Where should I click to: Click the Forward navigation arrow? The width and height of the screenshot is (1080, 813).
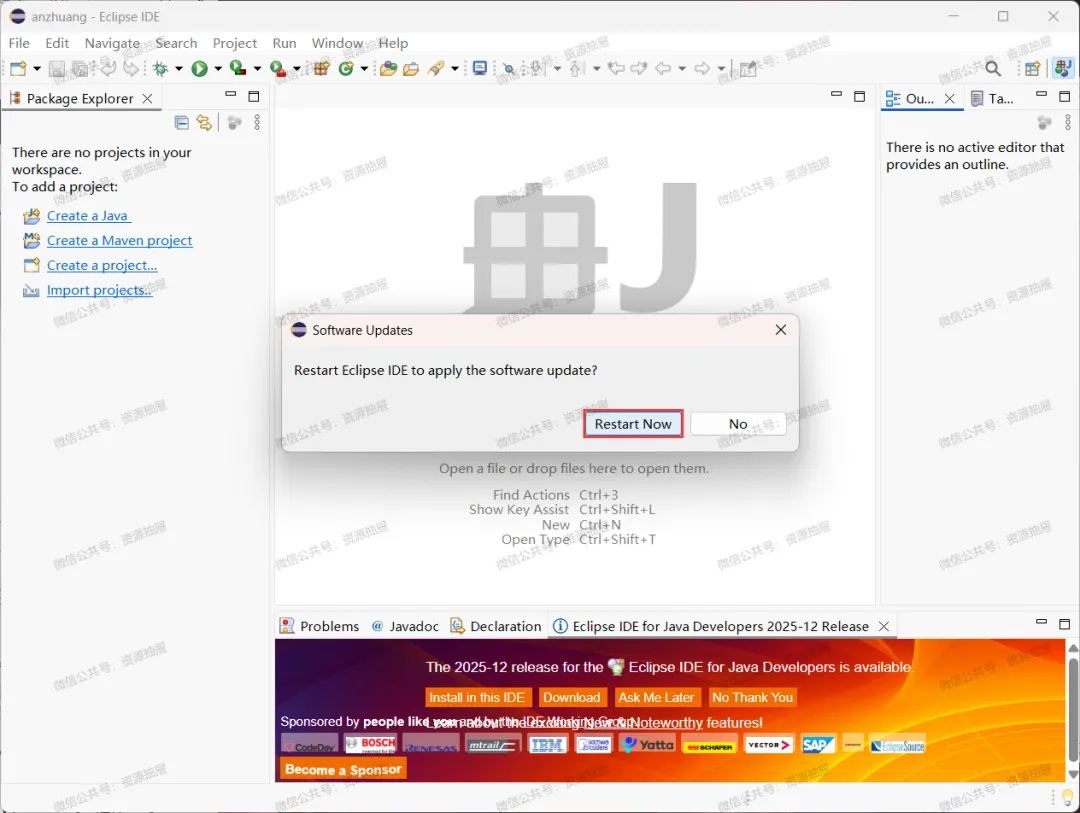tap(702, 68)
